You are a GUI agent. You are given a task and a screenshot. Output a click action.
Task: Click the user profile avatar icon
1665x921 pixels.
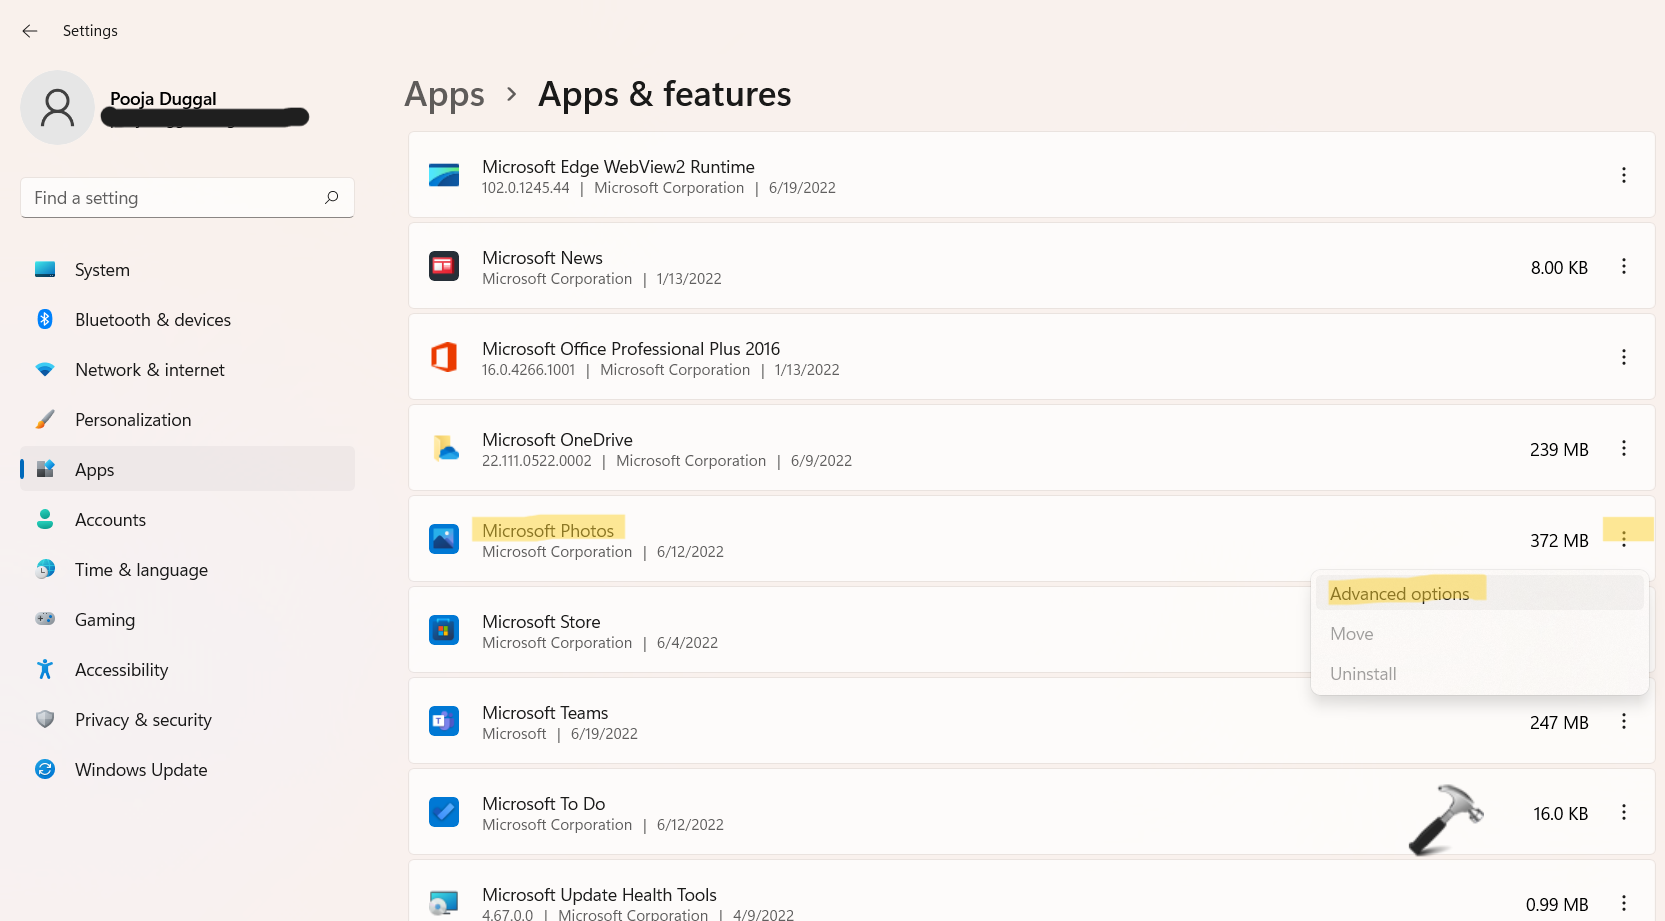coord(57,108)
